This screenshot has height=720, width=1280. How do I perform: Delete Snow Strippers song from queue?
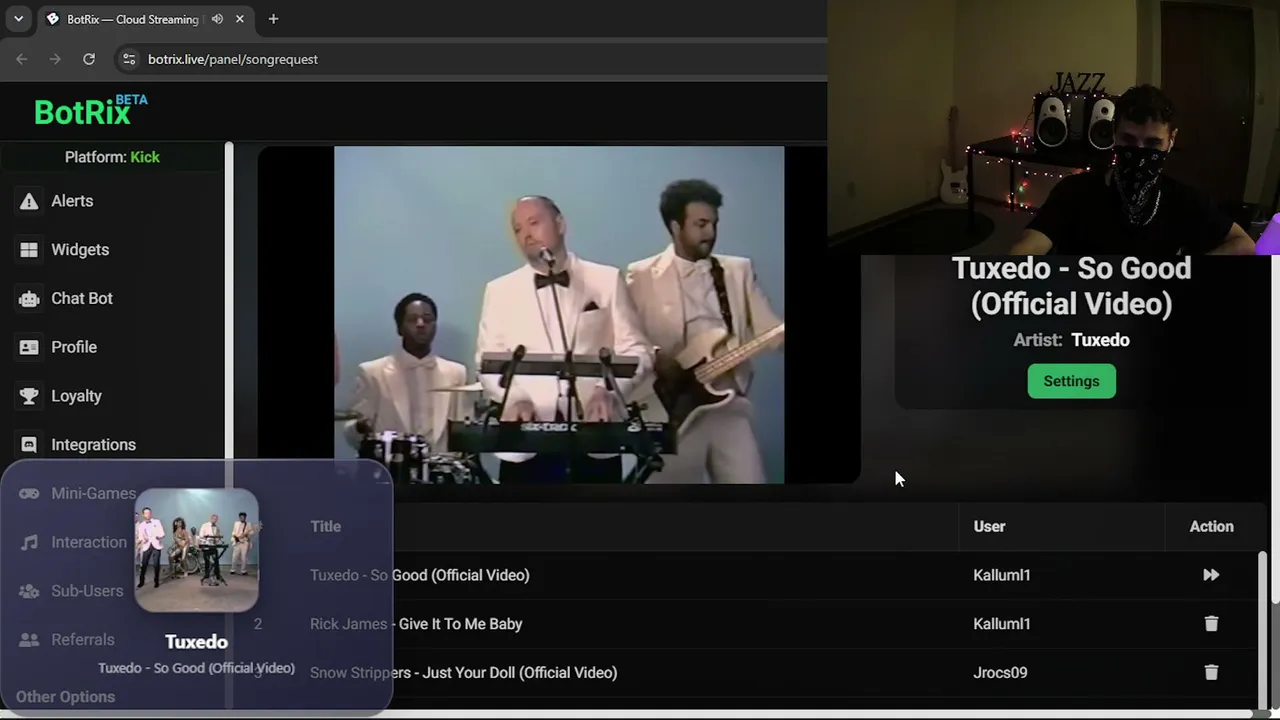click(1211, 673)
